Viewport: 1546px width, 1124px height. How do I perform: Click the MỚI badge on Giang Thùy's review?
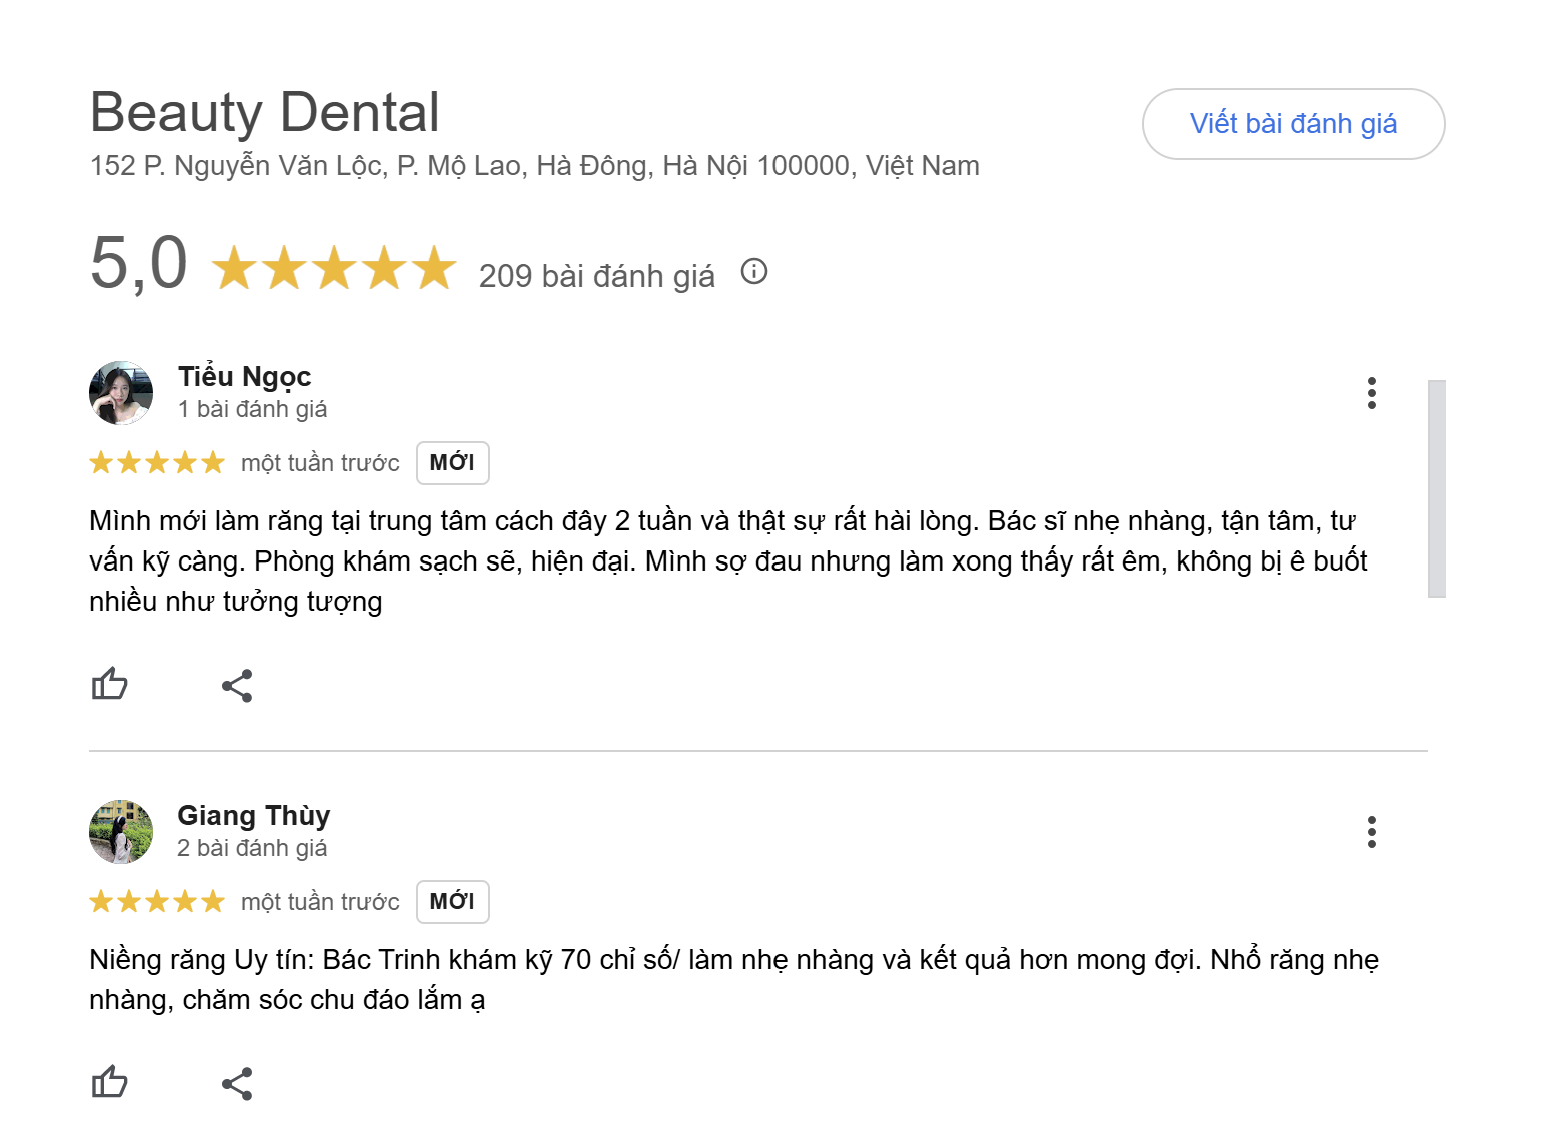tap(452, 902)
